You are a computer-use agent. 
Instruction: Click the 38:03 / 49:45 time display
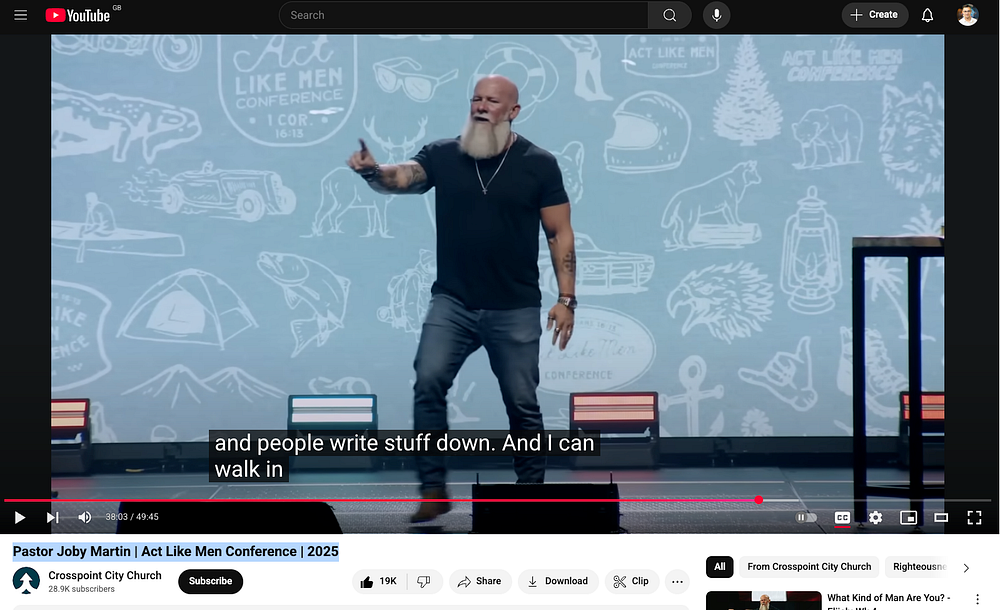(132, 517)
